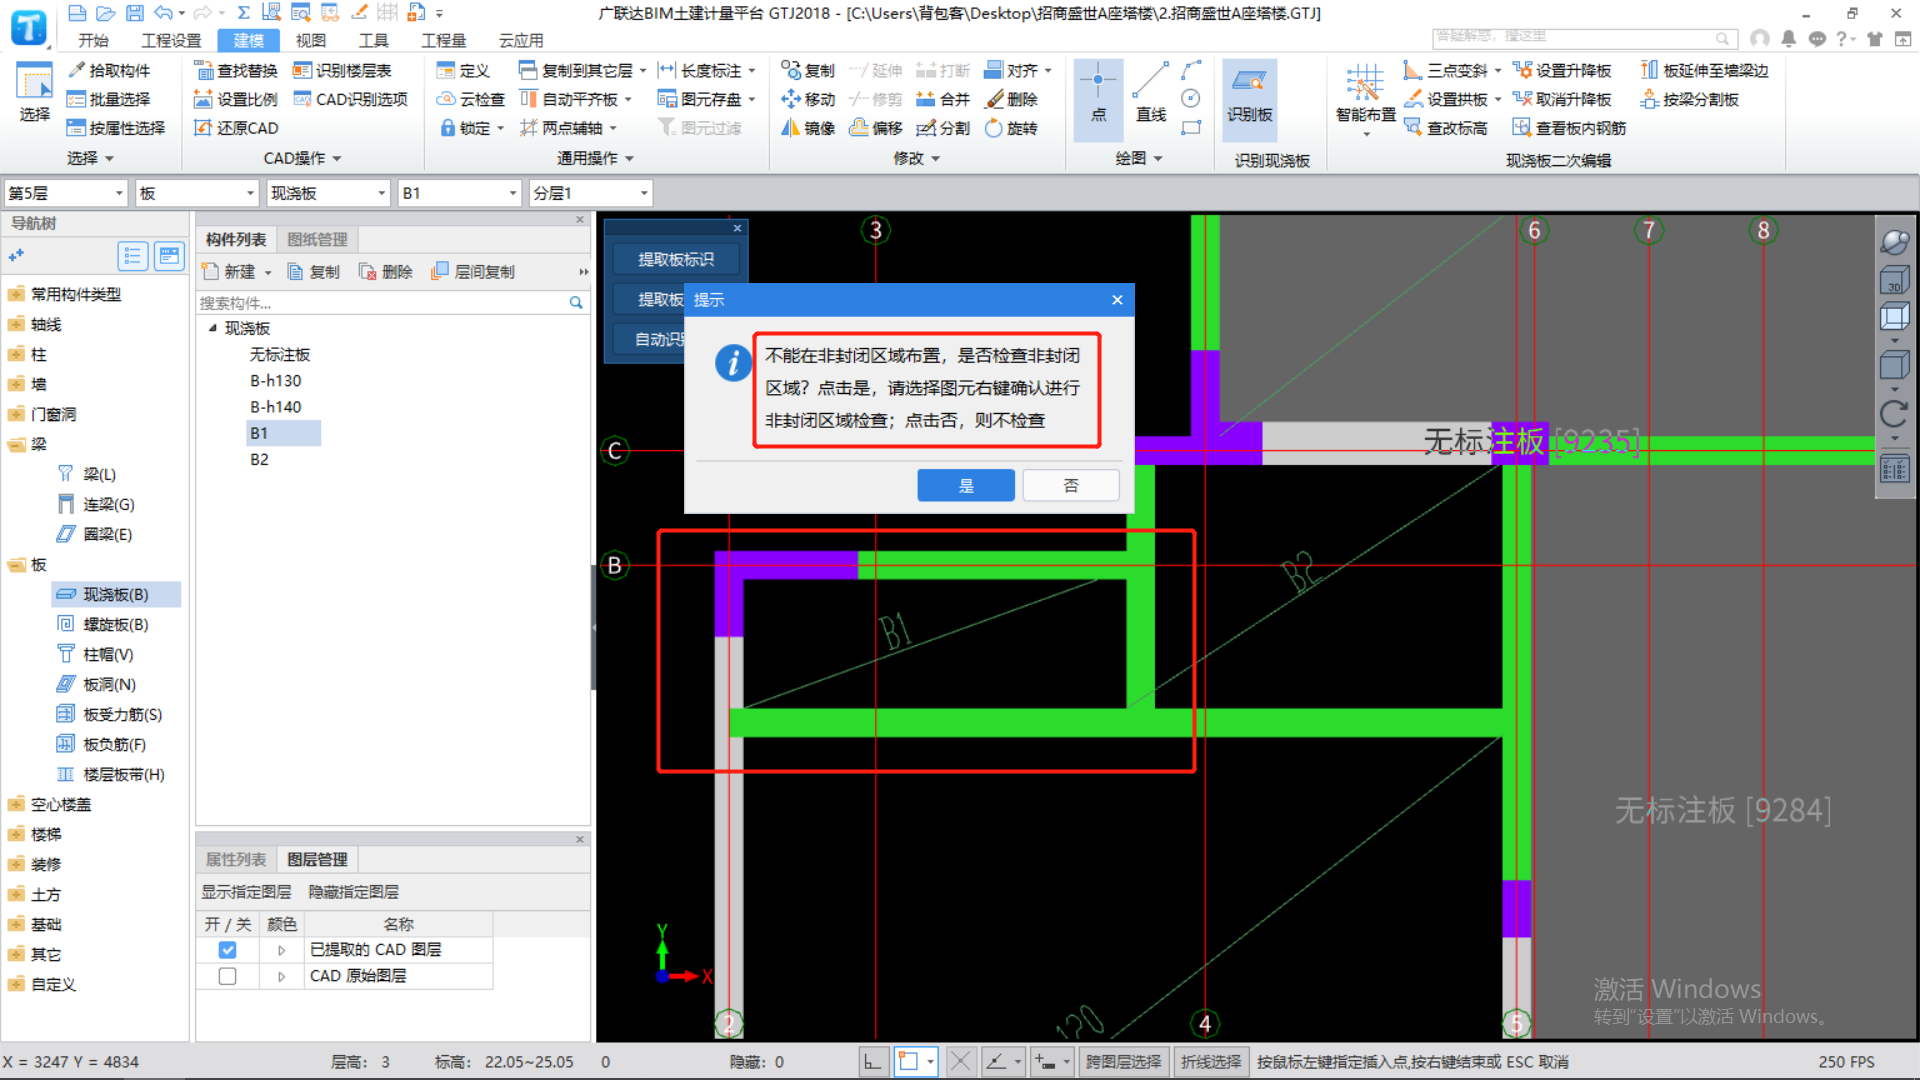1920x1080 pixels.
Task: Switch to the 工程设置 ribbon tab
Action: (x=171, y=40)
